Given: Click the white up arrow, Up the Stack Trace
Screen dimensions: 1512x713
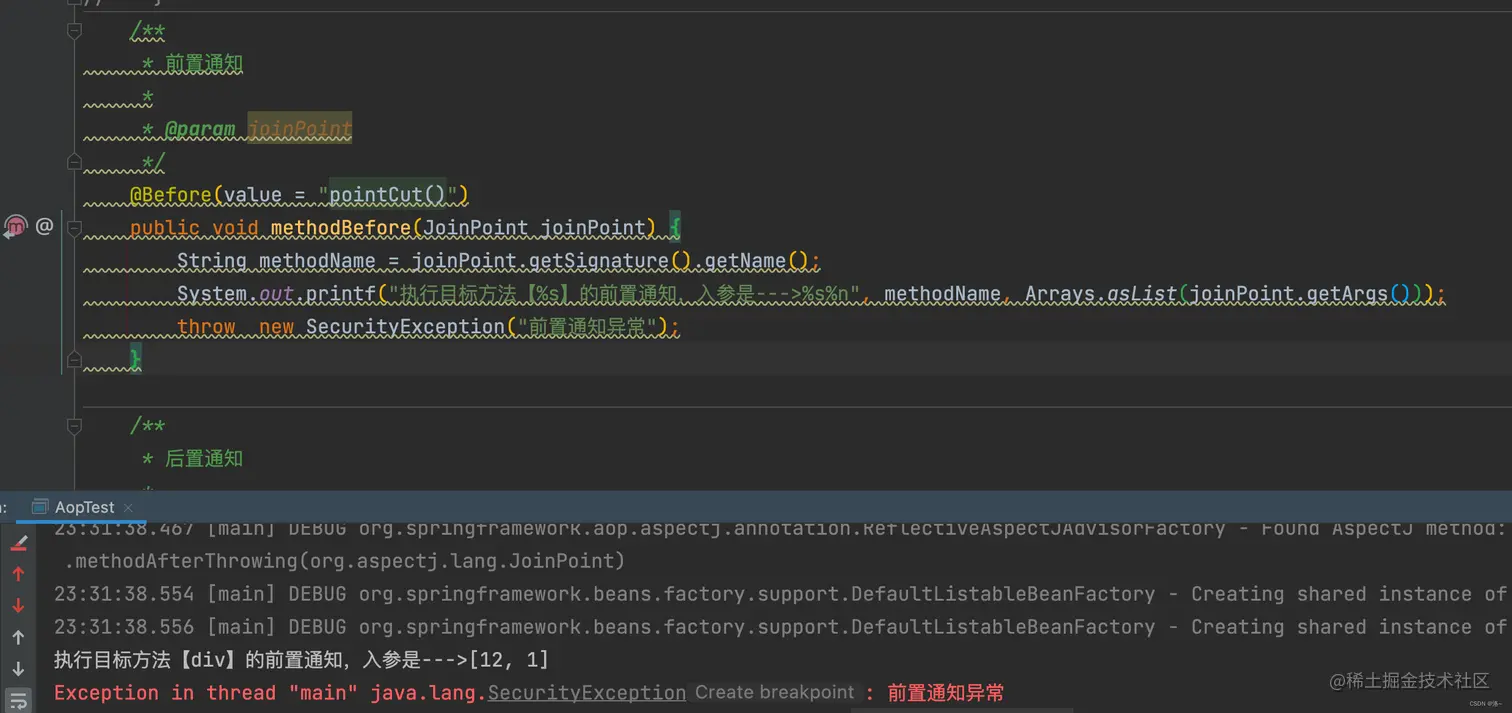Looking at the screenshot, I should click(18, 637).
